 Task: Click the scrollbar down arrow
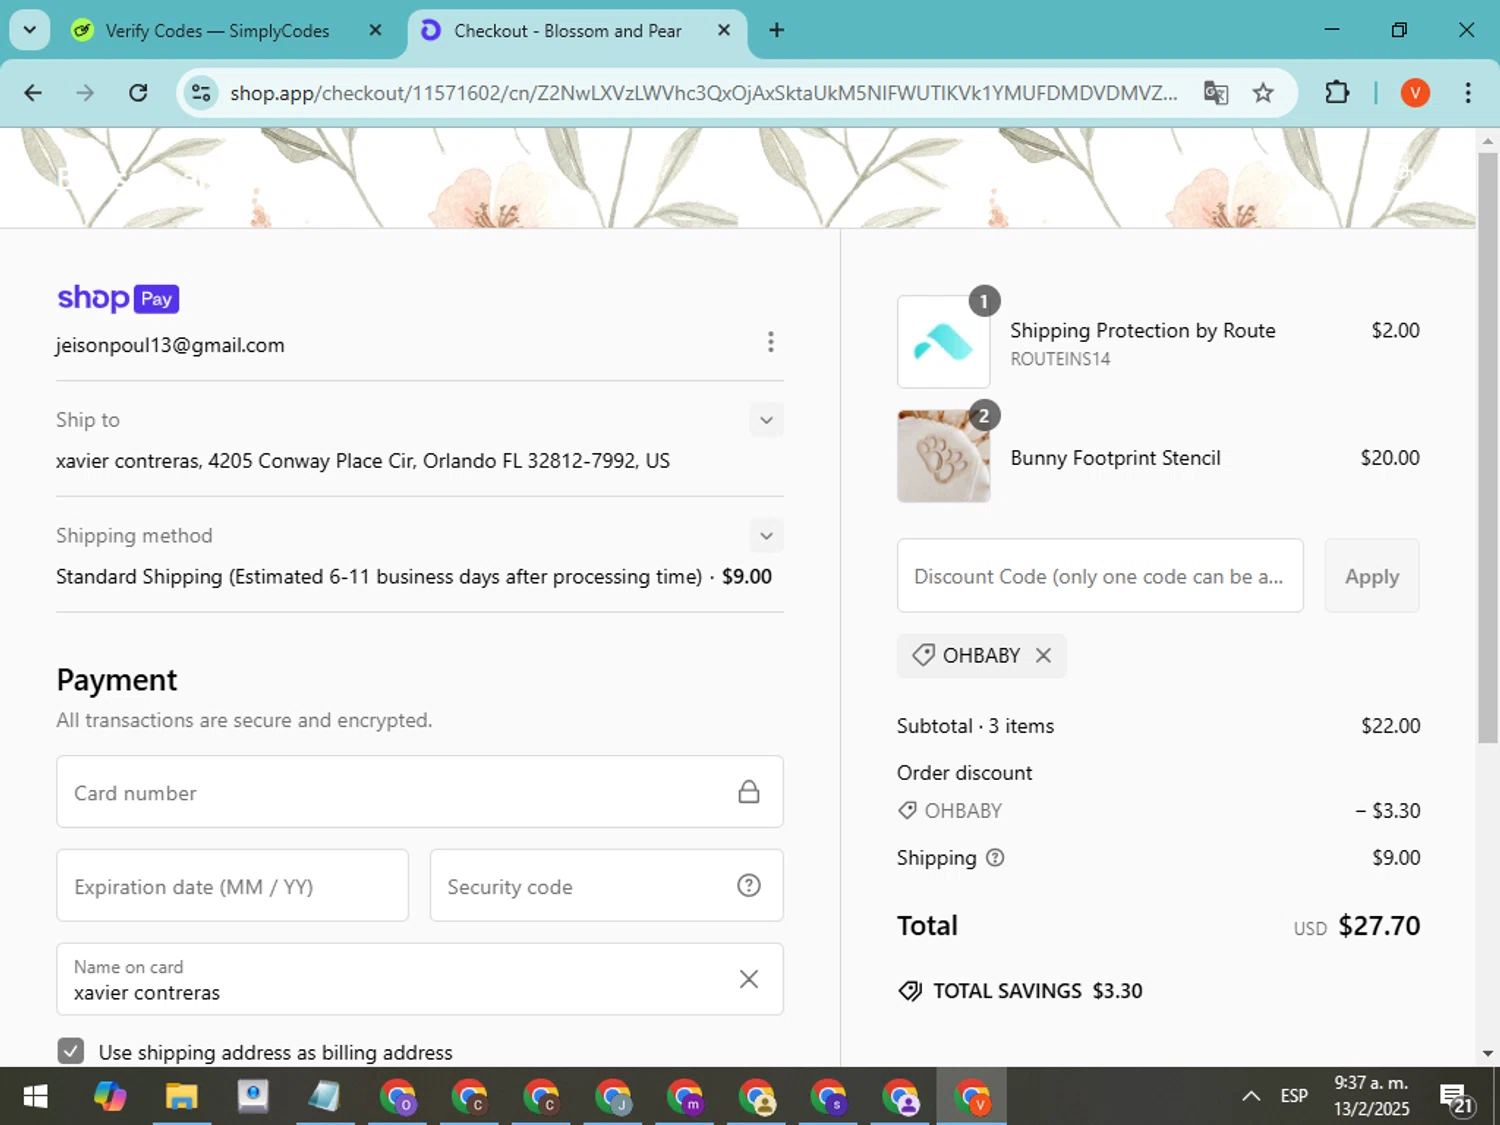click(x=1488, y=1053)
